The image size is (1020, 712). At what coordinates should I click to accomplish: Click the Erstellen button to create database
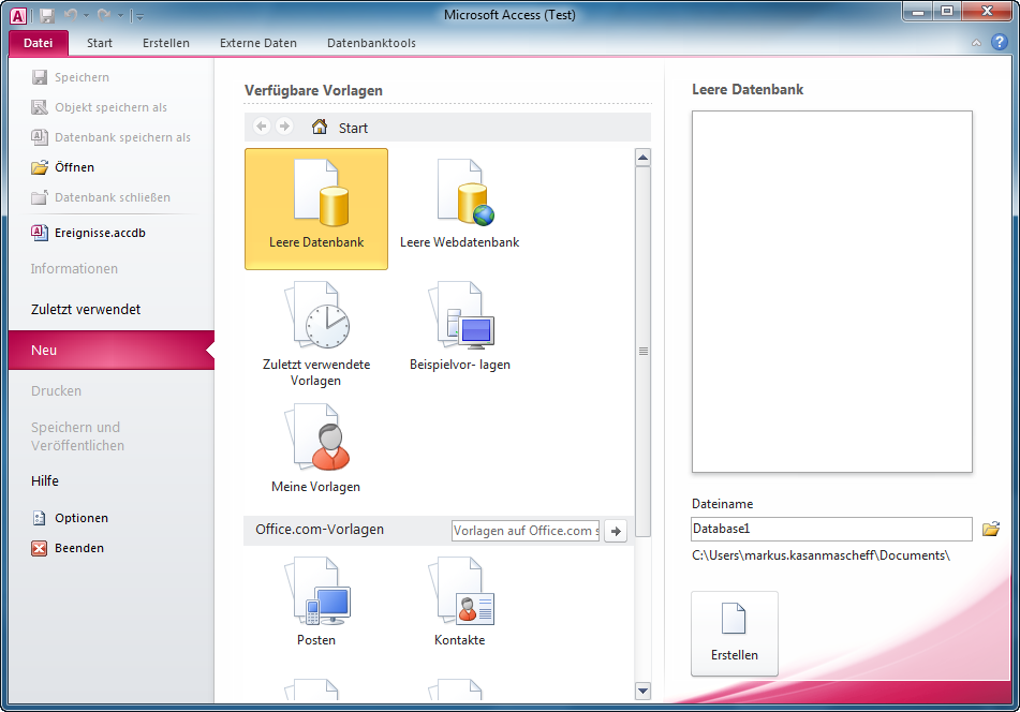point(734,633)
